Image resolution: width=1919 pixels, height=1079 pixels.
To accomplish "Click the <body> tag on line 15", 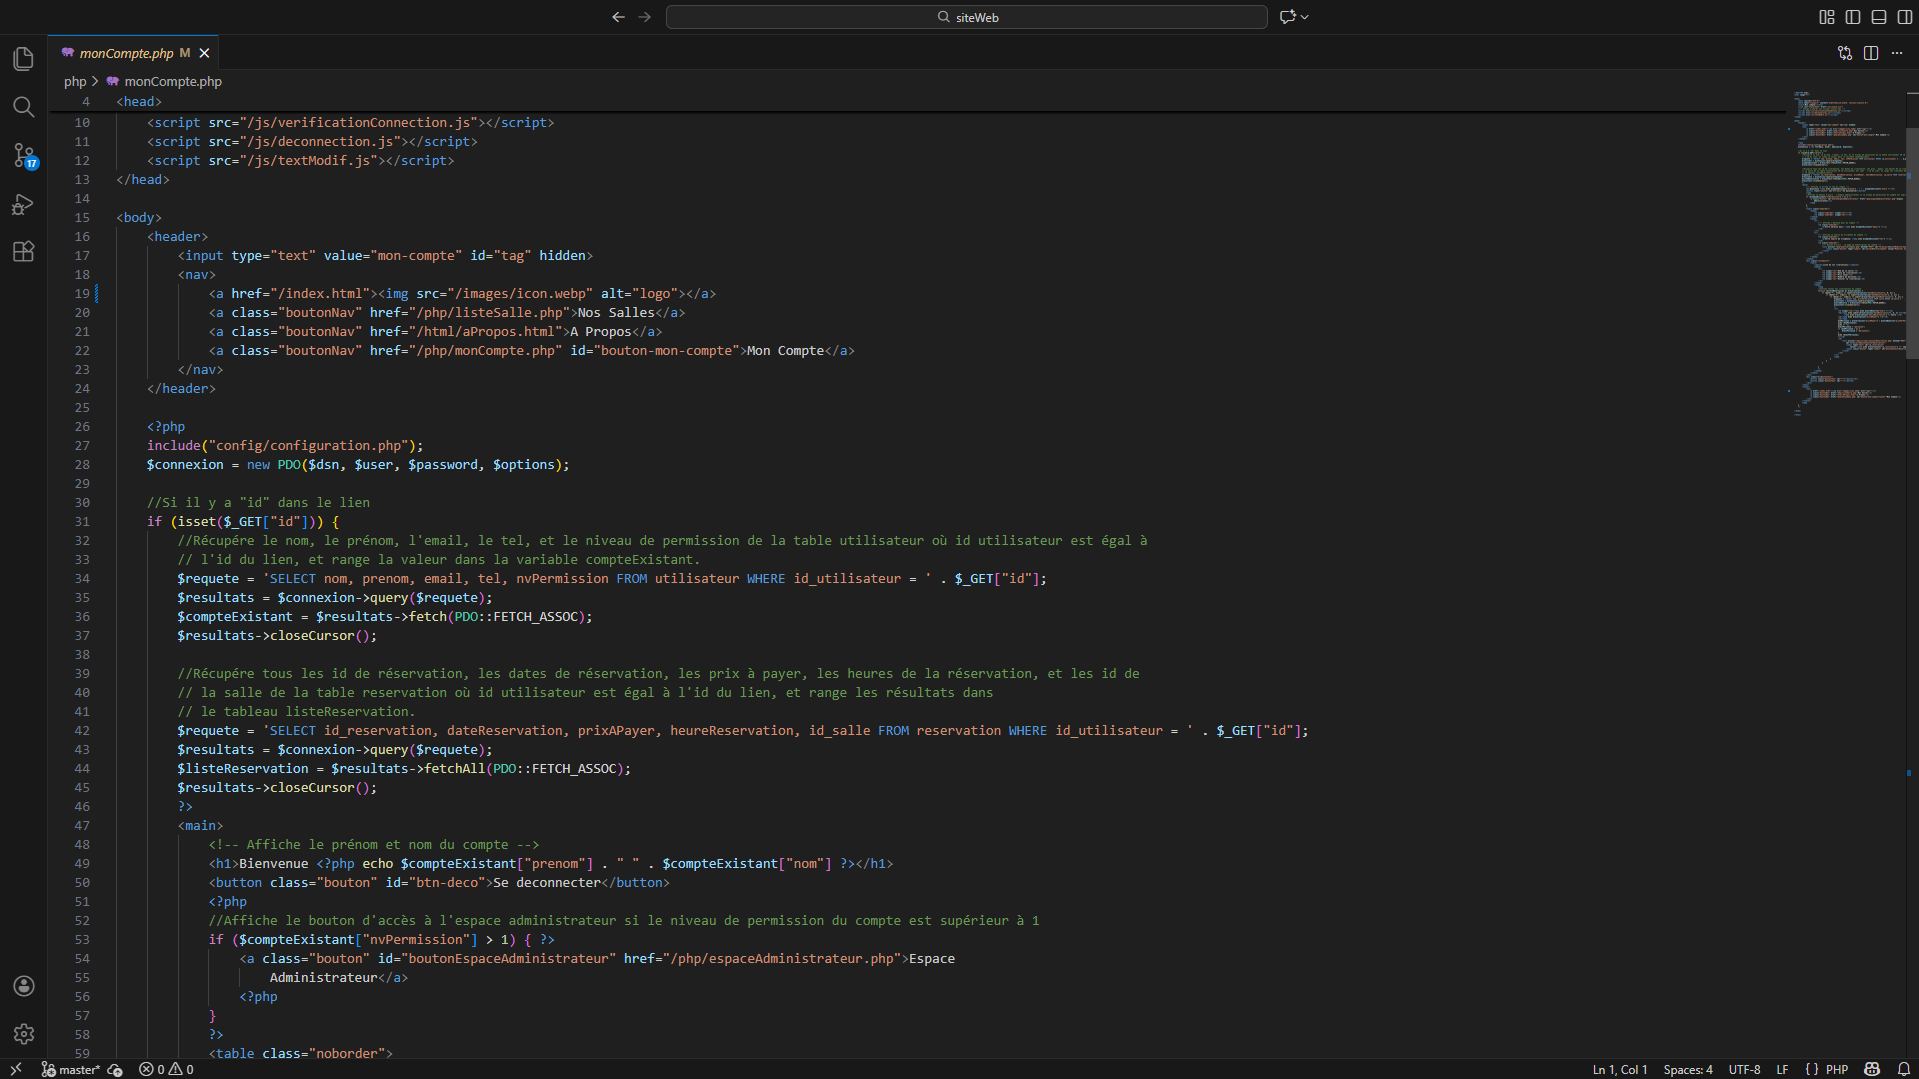I will (x=139, y=218).
